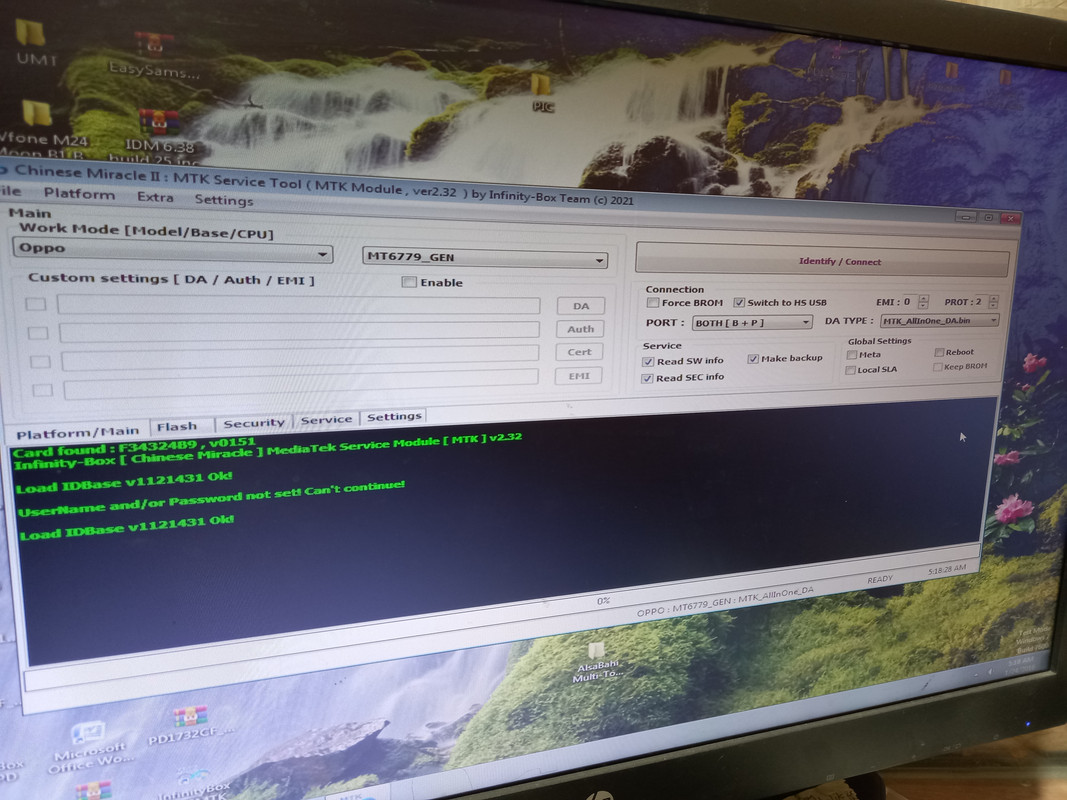
Task: Adjust the PROT value spinner
Action: click(x=993, y=301)
